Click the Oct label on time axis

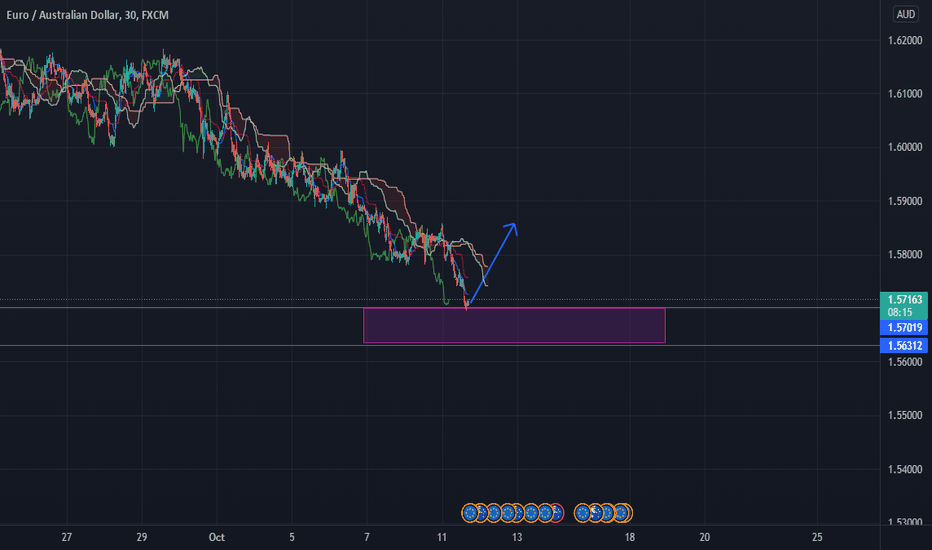tap(216, 538)
